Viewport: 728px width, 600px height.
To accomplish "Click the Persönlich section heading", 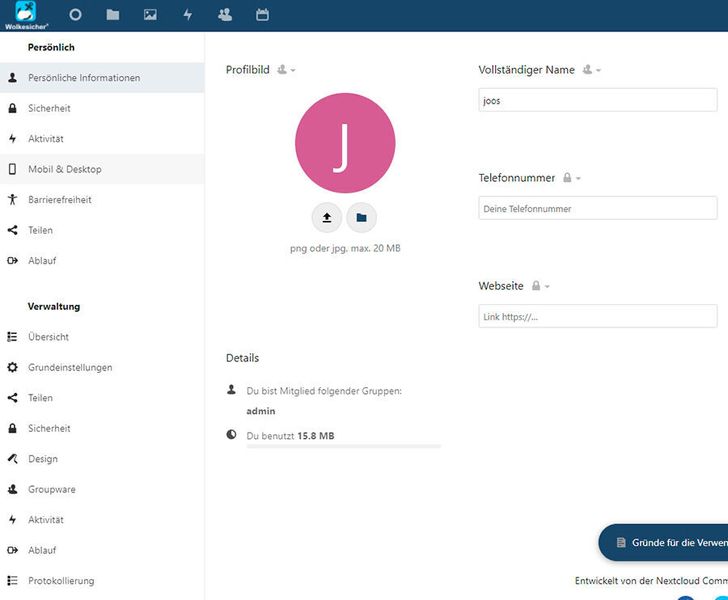I will tap(51, 47).
